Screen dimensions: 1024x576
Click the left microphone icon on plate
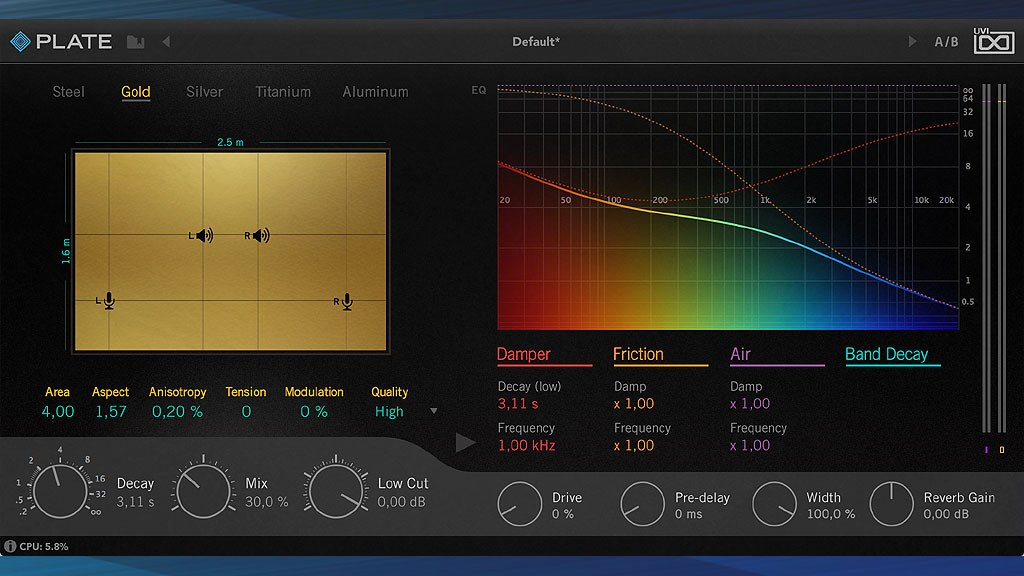(108, 300)
